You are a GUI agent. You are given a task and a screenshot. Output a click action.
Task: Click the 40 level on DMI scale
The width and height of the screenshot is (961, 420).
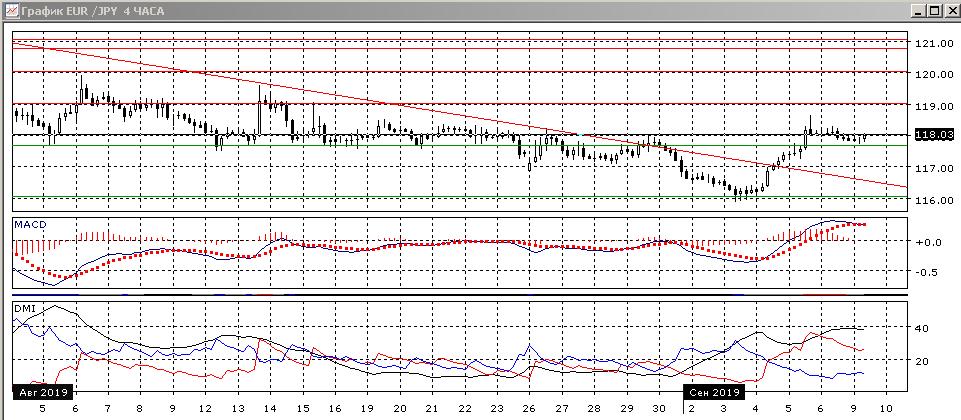coord(922,329)
